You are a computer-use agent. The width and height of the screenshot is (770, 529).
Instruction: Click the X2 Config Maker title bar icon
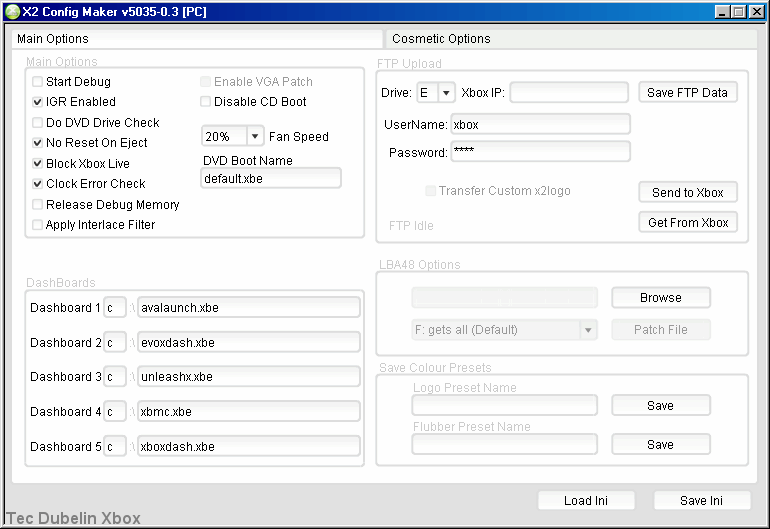[x=12, y=11]
